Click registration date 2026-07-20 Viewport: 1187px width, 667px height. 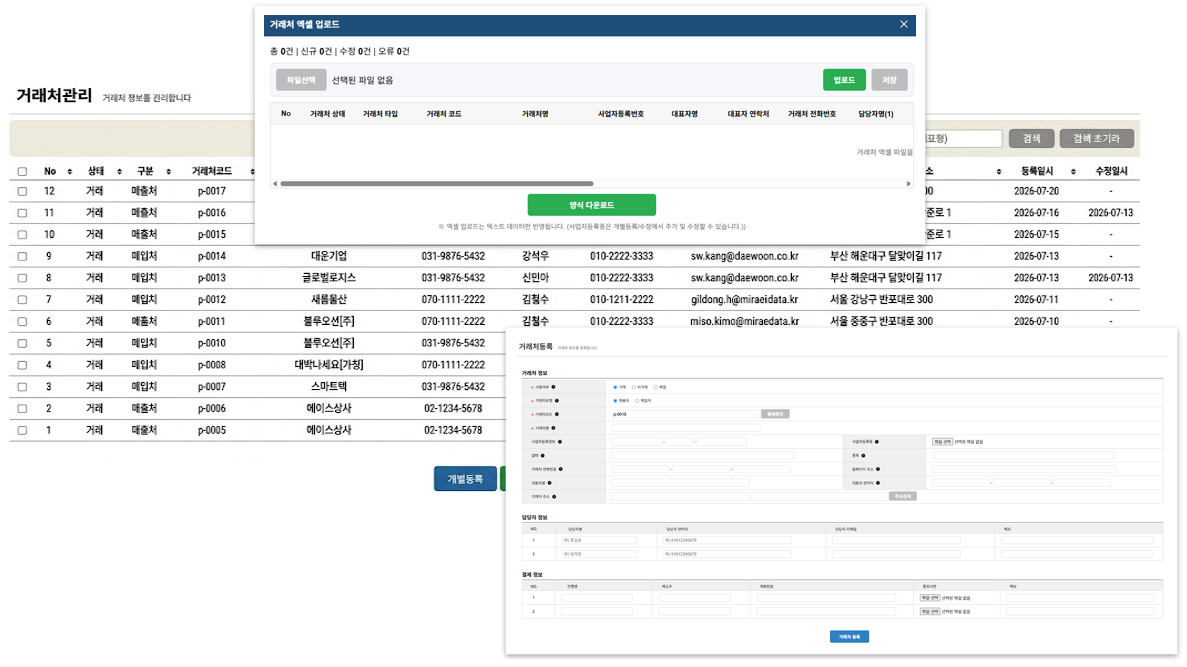coord(1036,192)
